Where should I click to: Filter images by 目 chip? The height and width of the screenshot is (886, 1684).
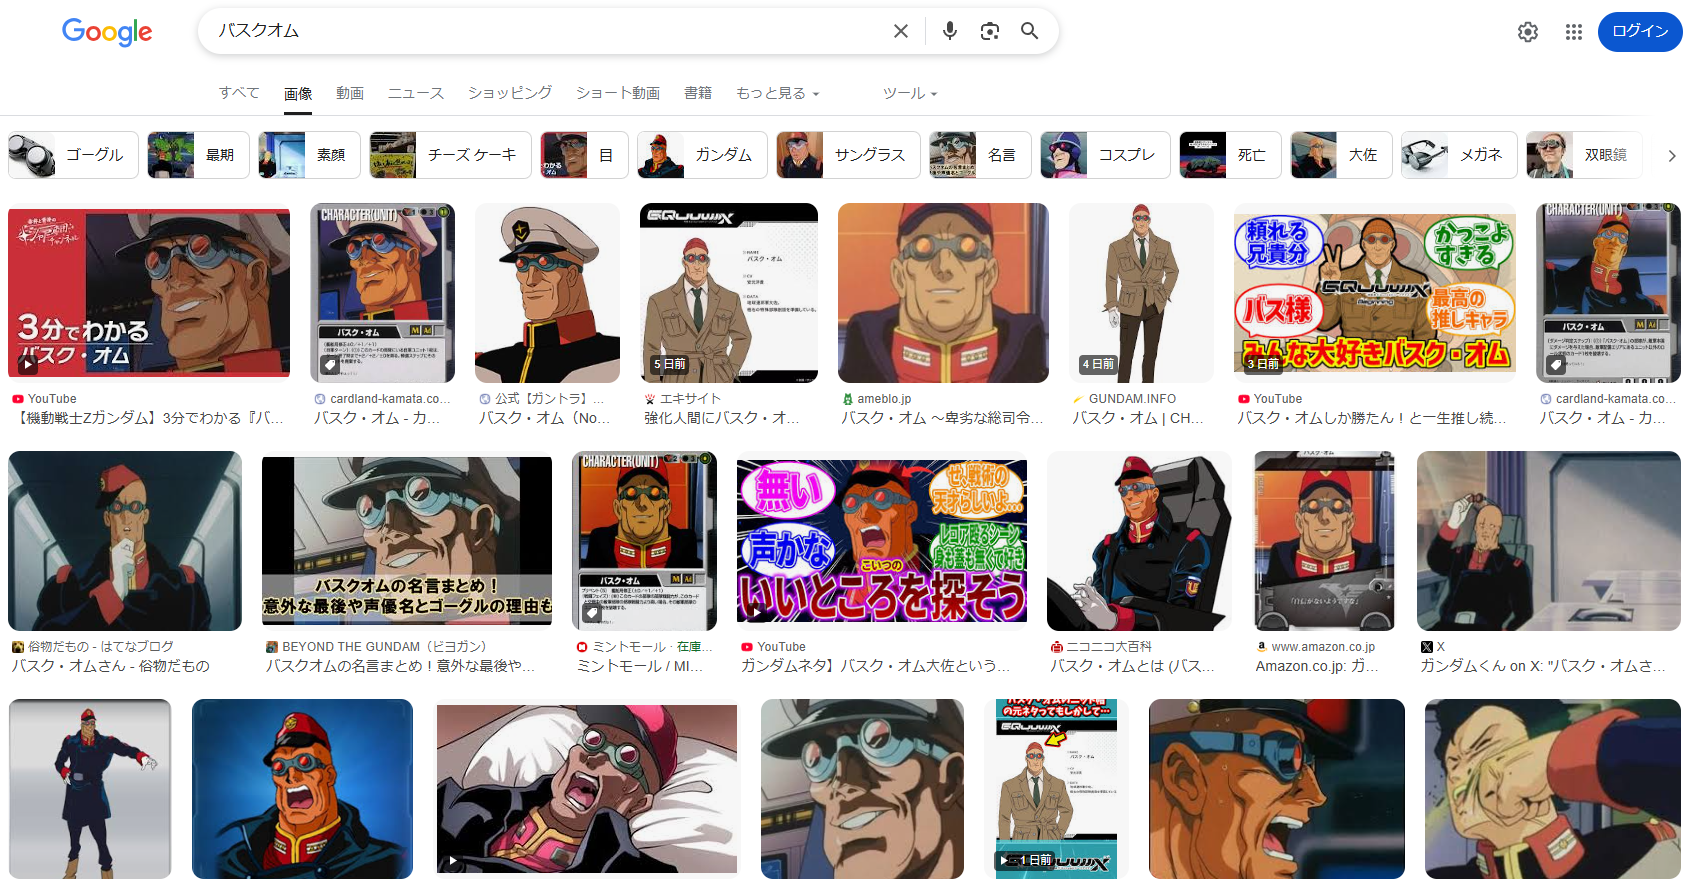tap(584, 155)
